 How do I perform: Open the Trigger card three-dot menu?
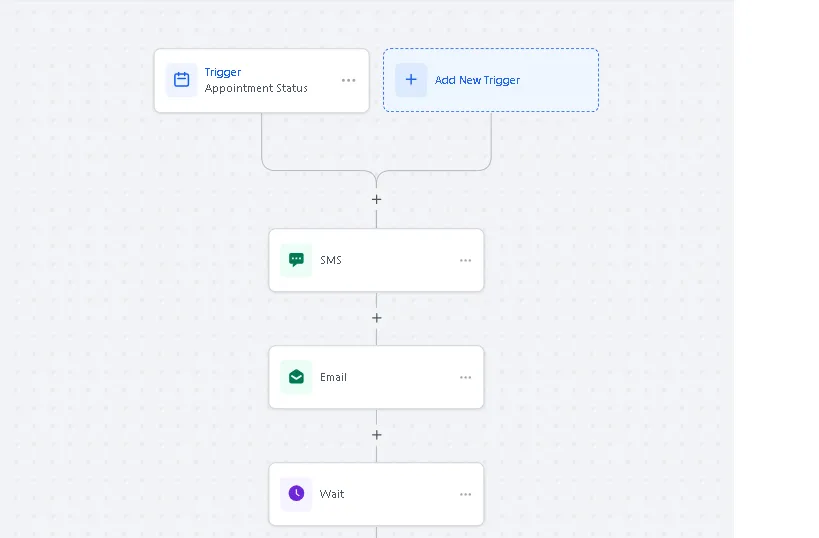[x=348, y=80]
